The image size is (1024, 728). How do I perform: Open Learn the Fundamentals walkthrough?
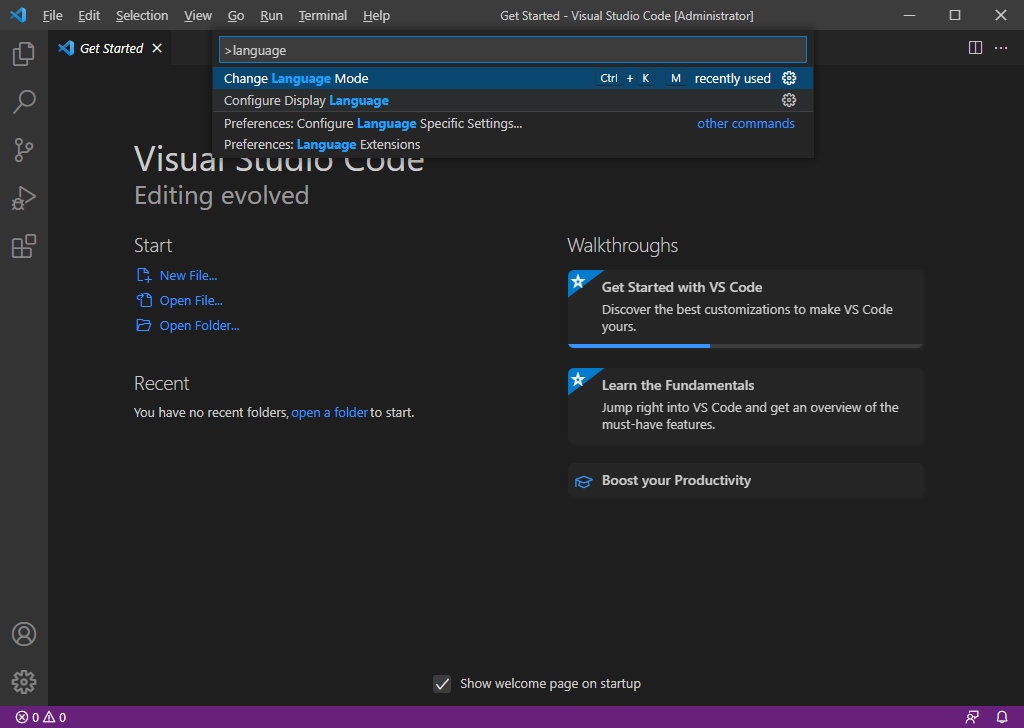point(745,406)
